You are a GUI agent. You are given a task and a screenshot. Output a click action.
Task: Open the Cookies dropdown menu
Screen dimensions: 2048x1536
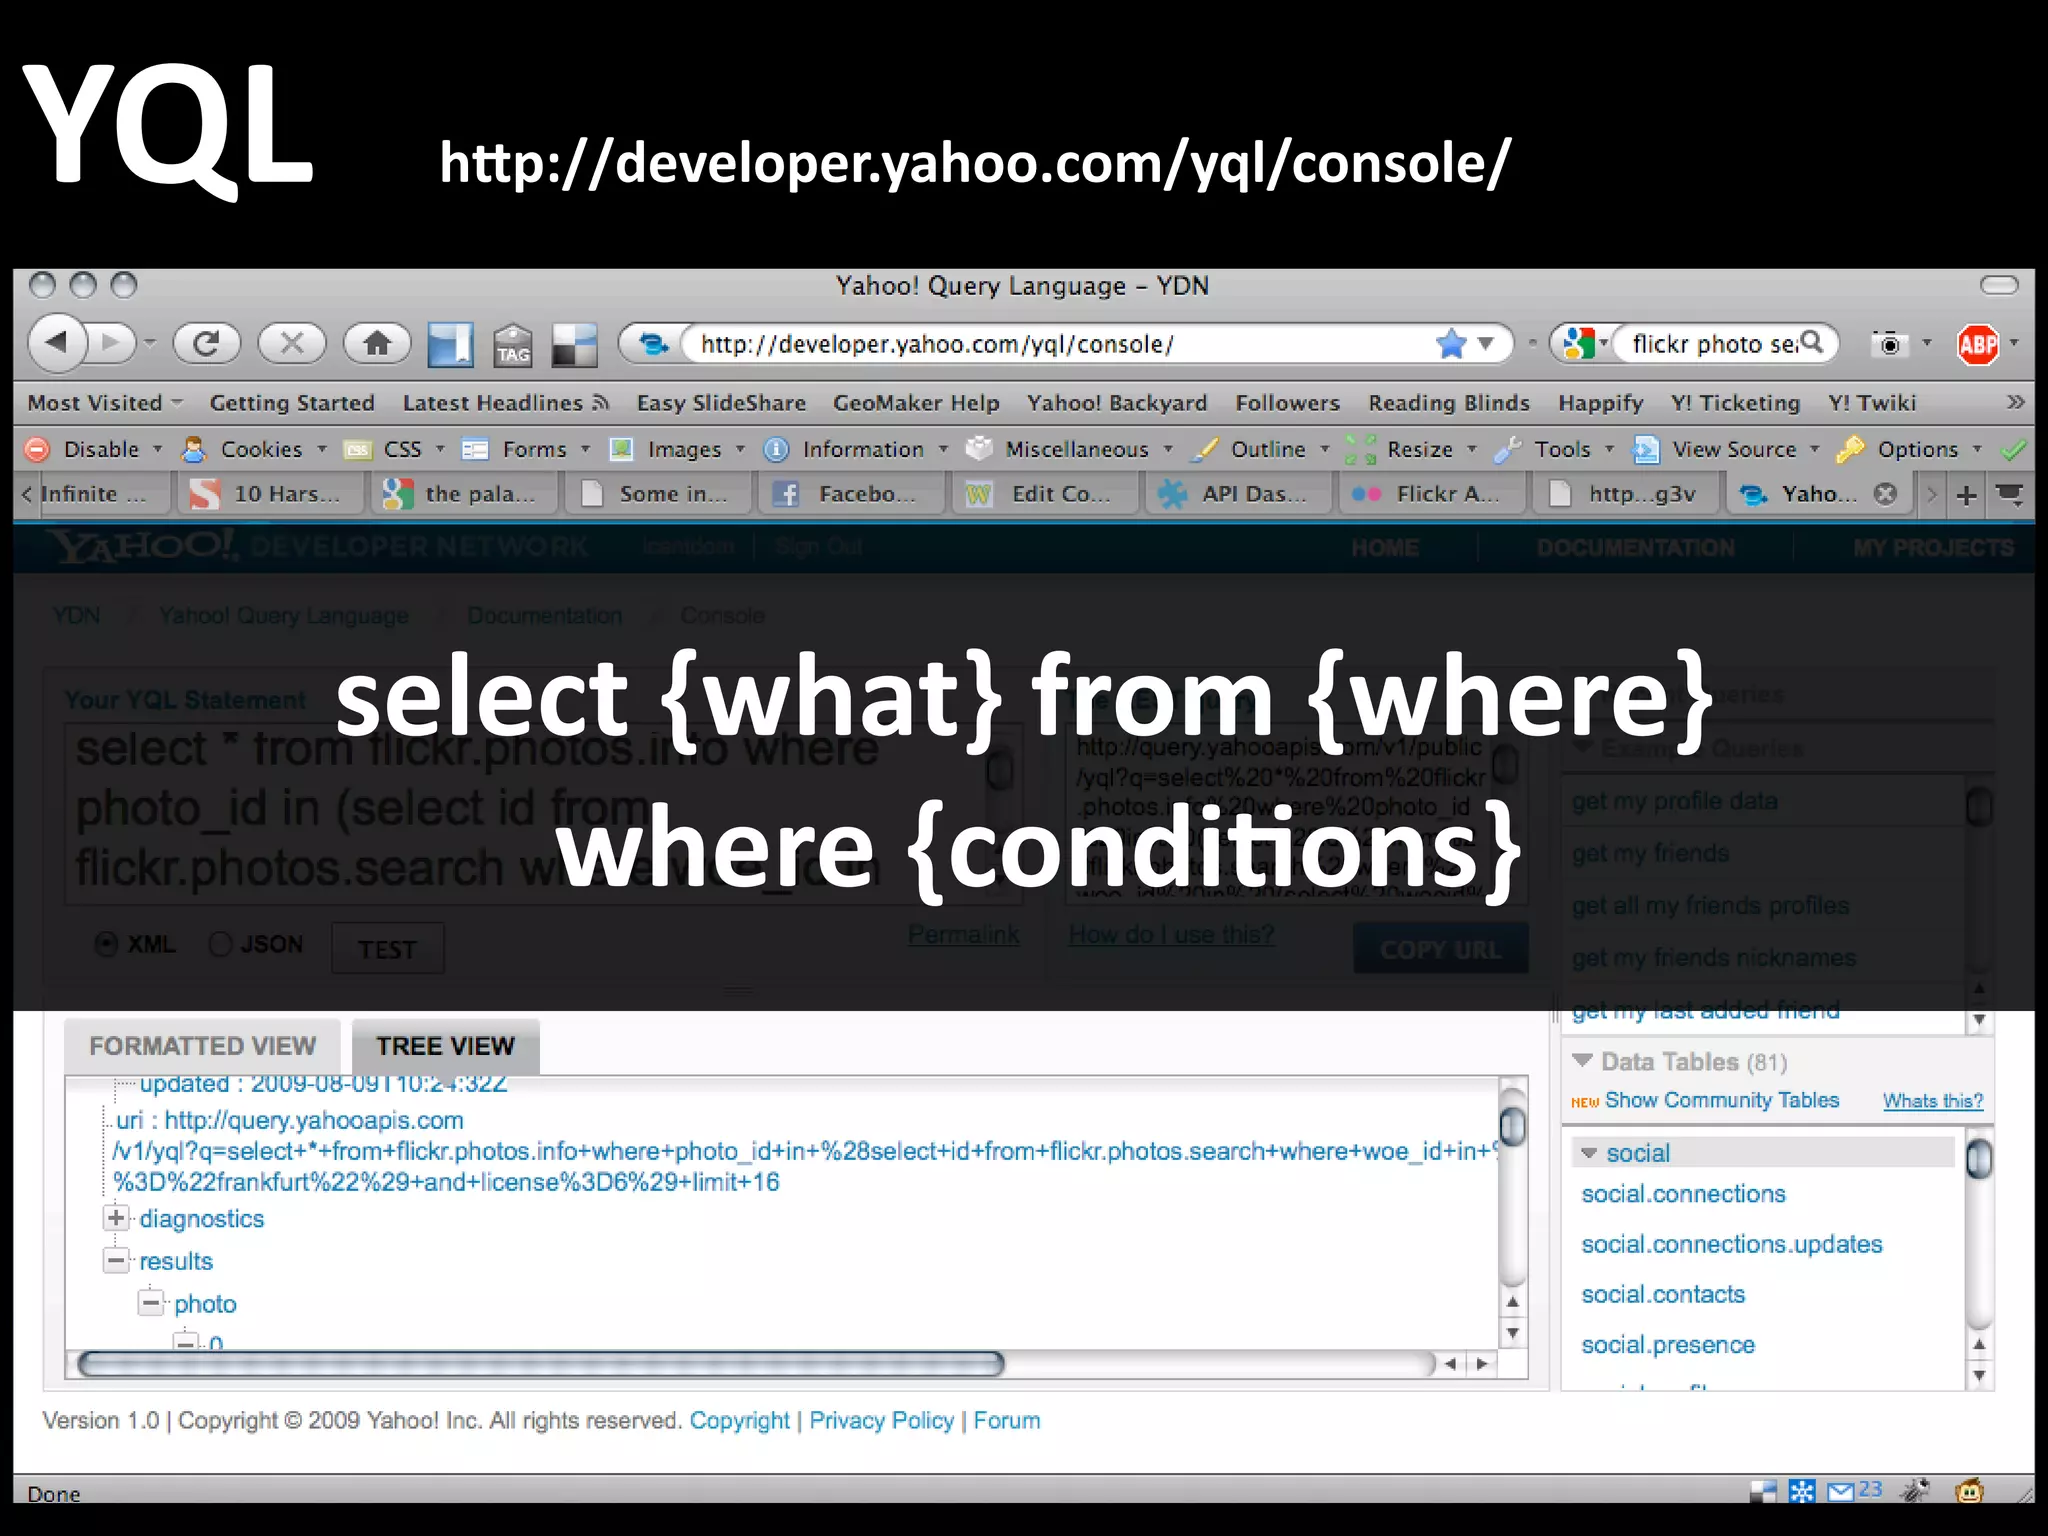pos(255,449)
